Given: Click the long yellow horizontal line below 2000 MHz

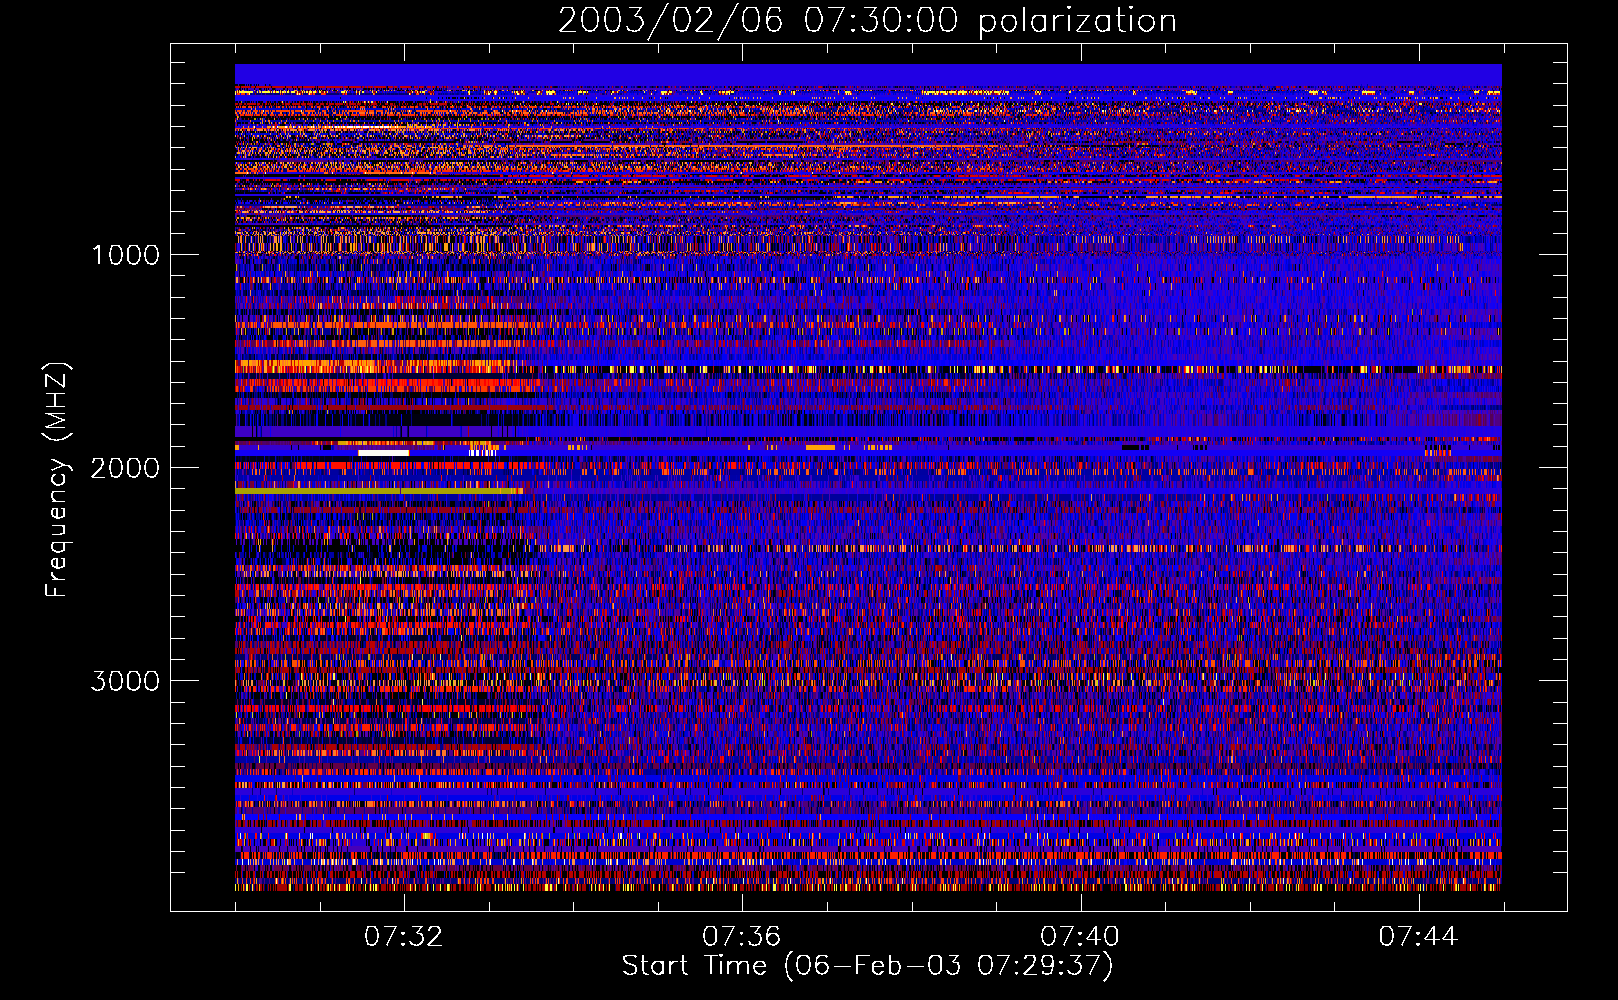Looking at the screenshot, I should (379, 491).
